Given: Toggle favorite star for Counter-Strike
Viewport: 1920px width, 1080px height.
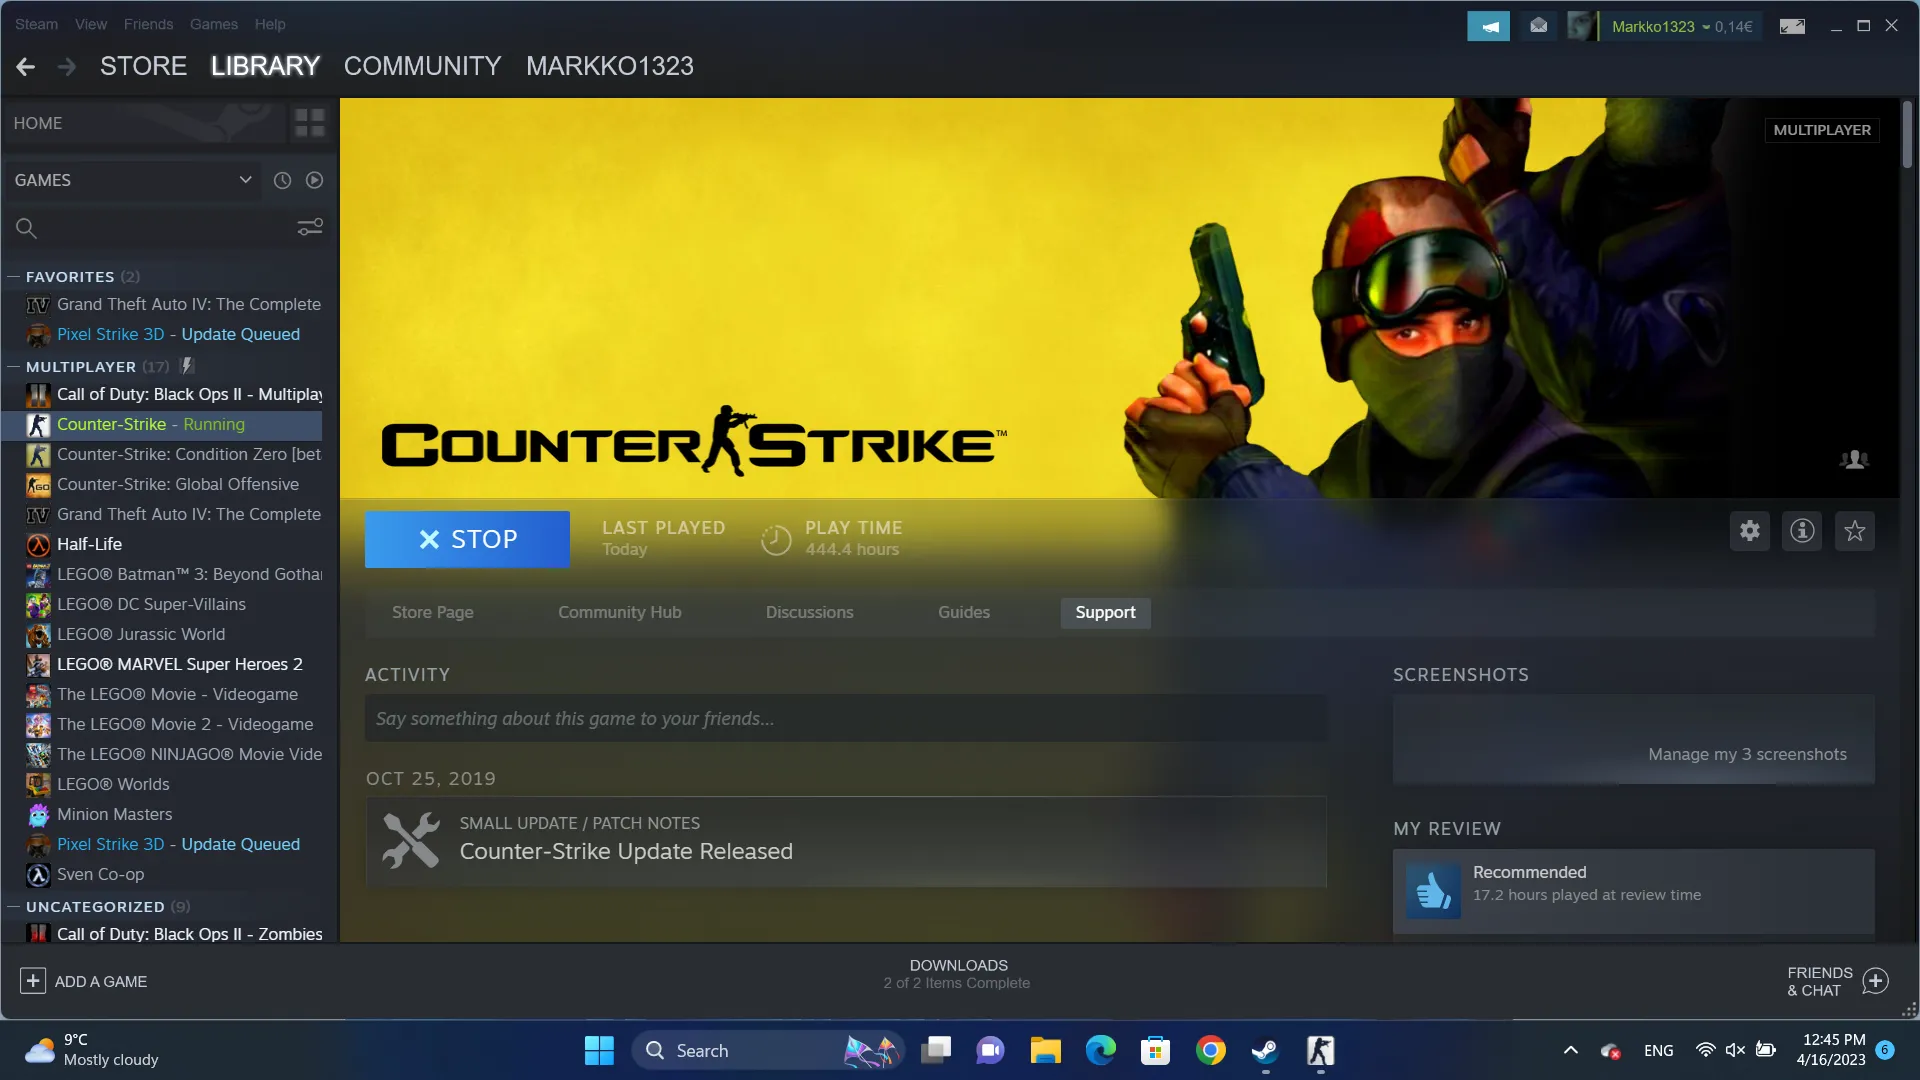Looking at the screenshot, I should point(1855,531).
